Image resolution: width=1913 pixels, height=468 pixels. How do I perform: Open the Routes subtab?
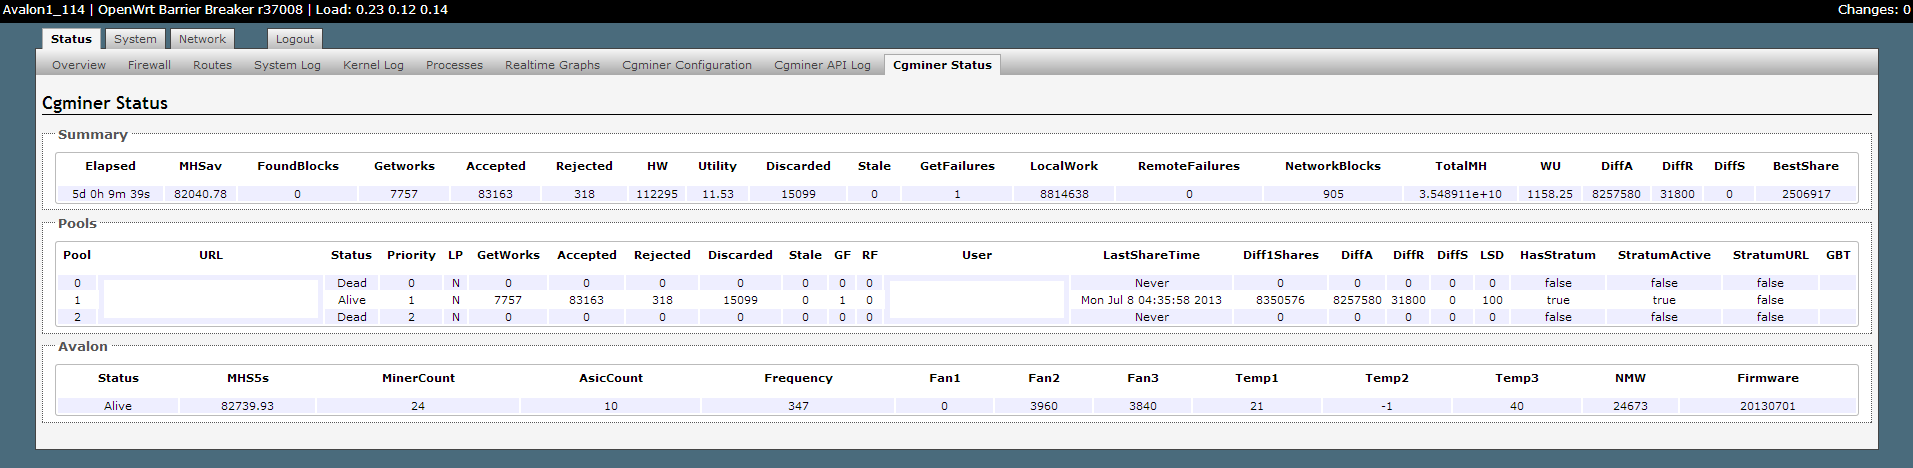point(212,65)
